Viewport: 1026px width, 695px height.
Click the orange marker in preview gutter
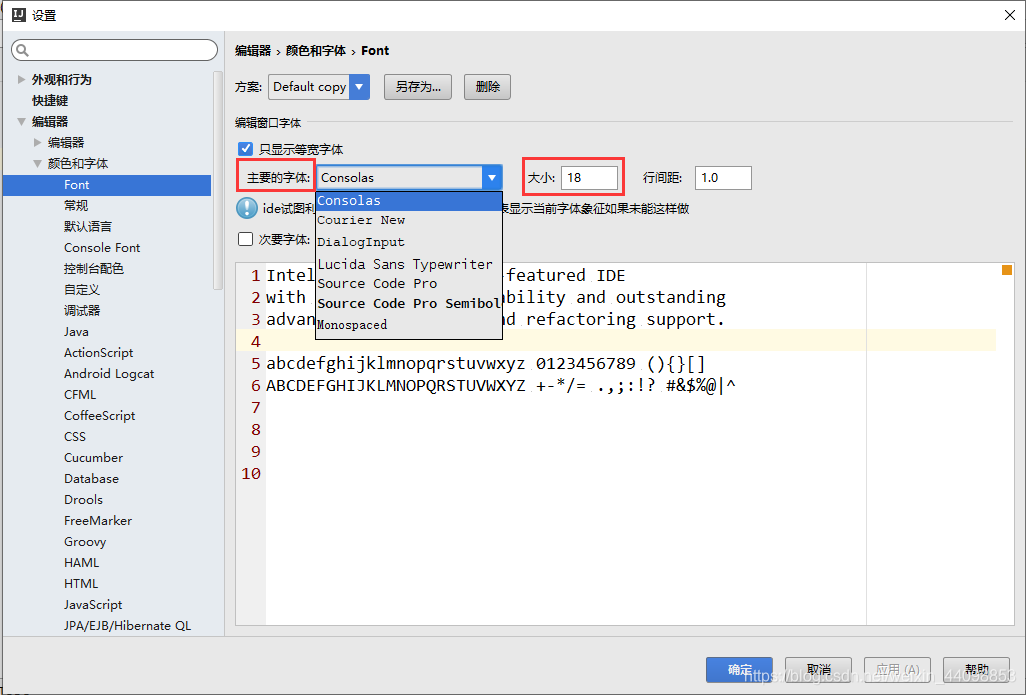[1006, 270]
